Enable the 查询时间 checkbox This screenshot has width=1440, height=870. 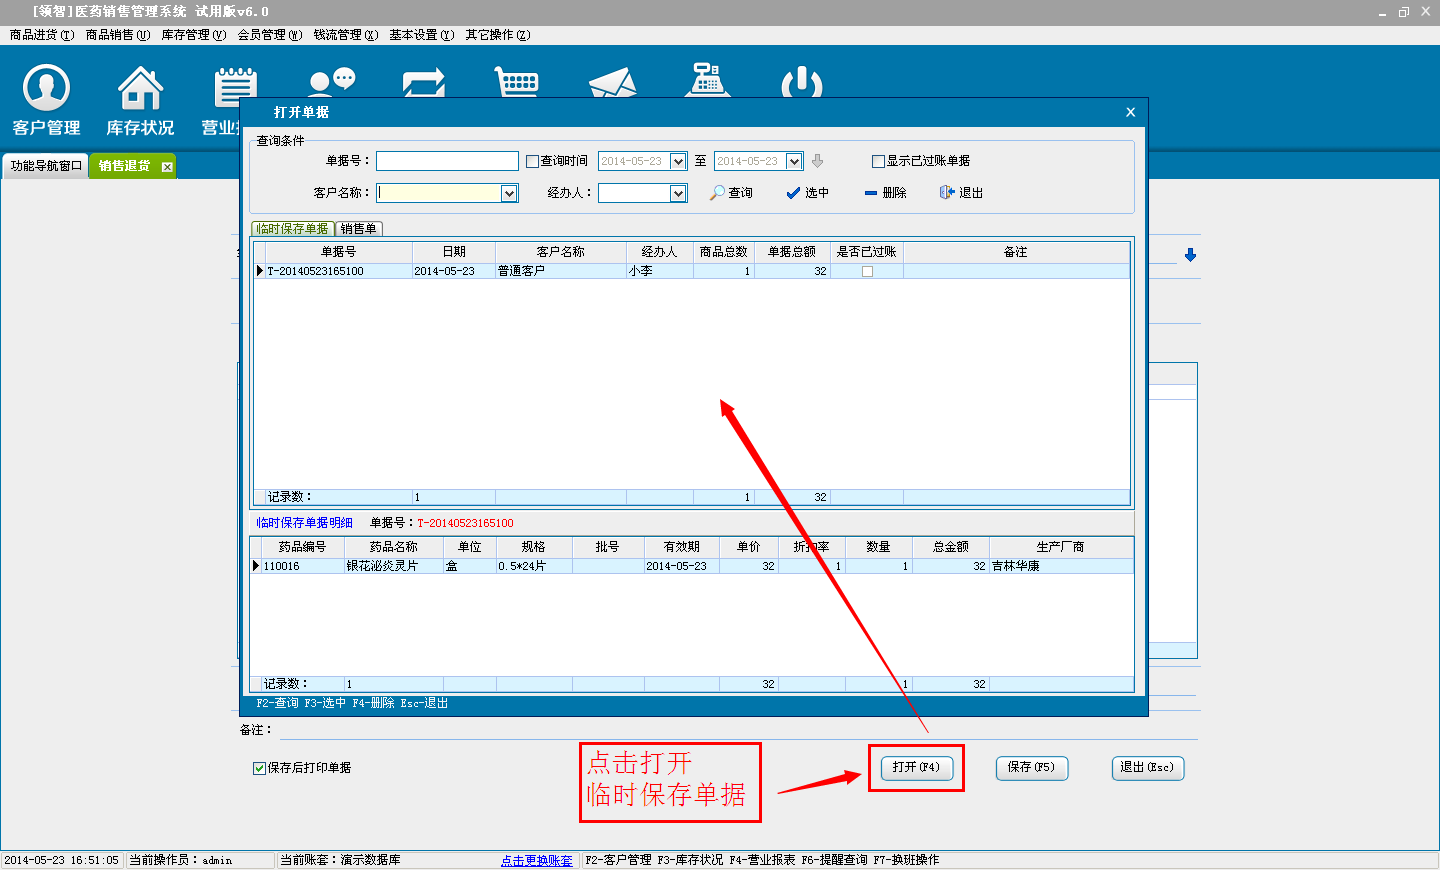click(533, 161)
